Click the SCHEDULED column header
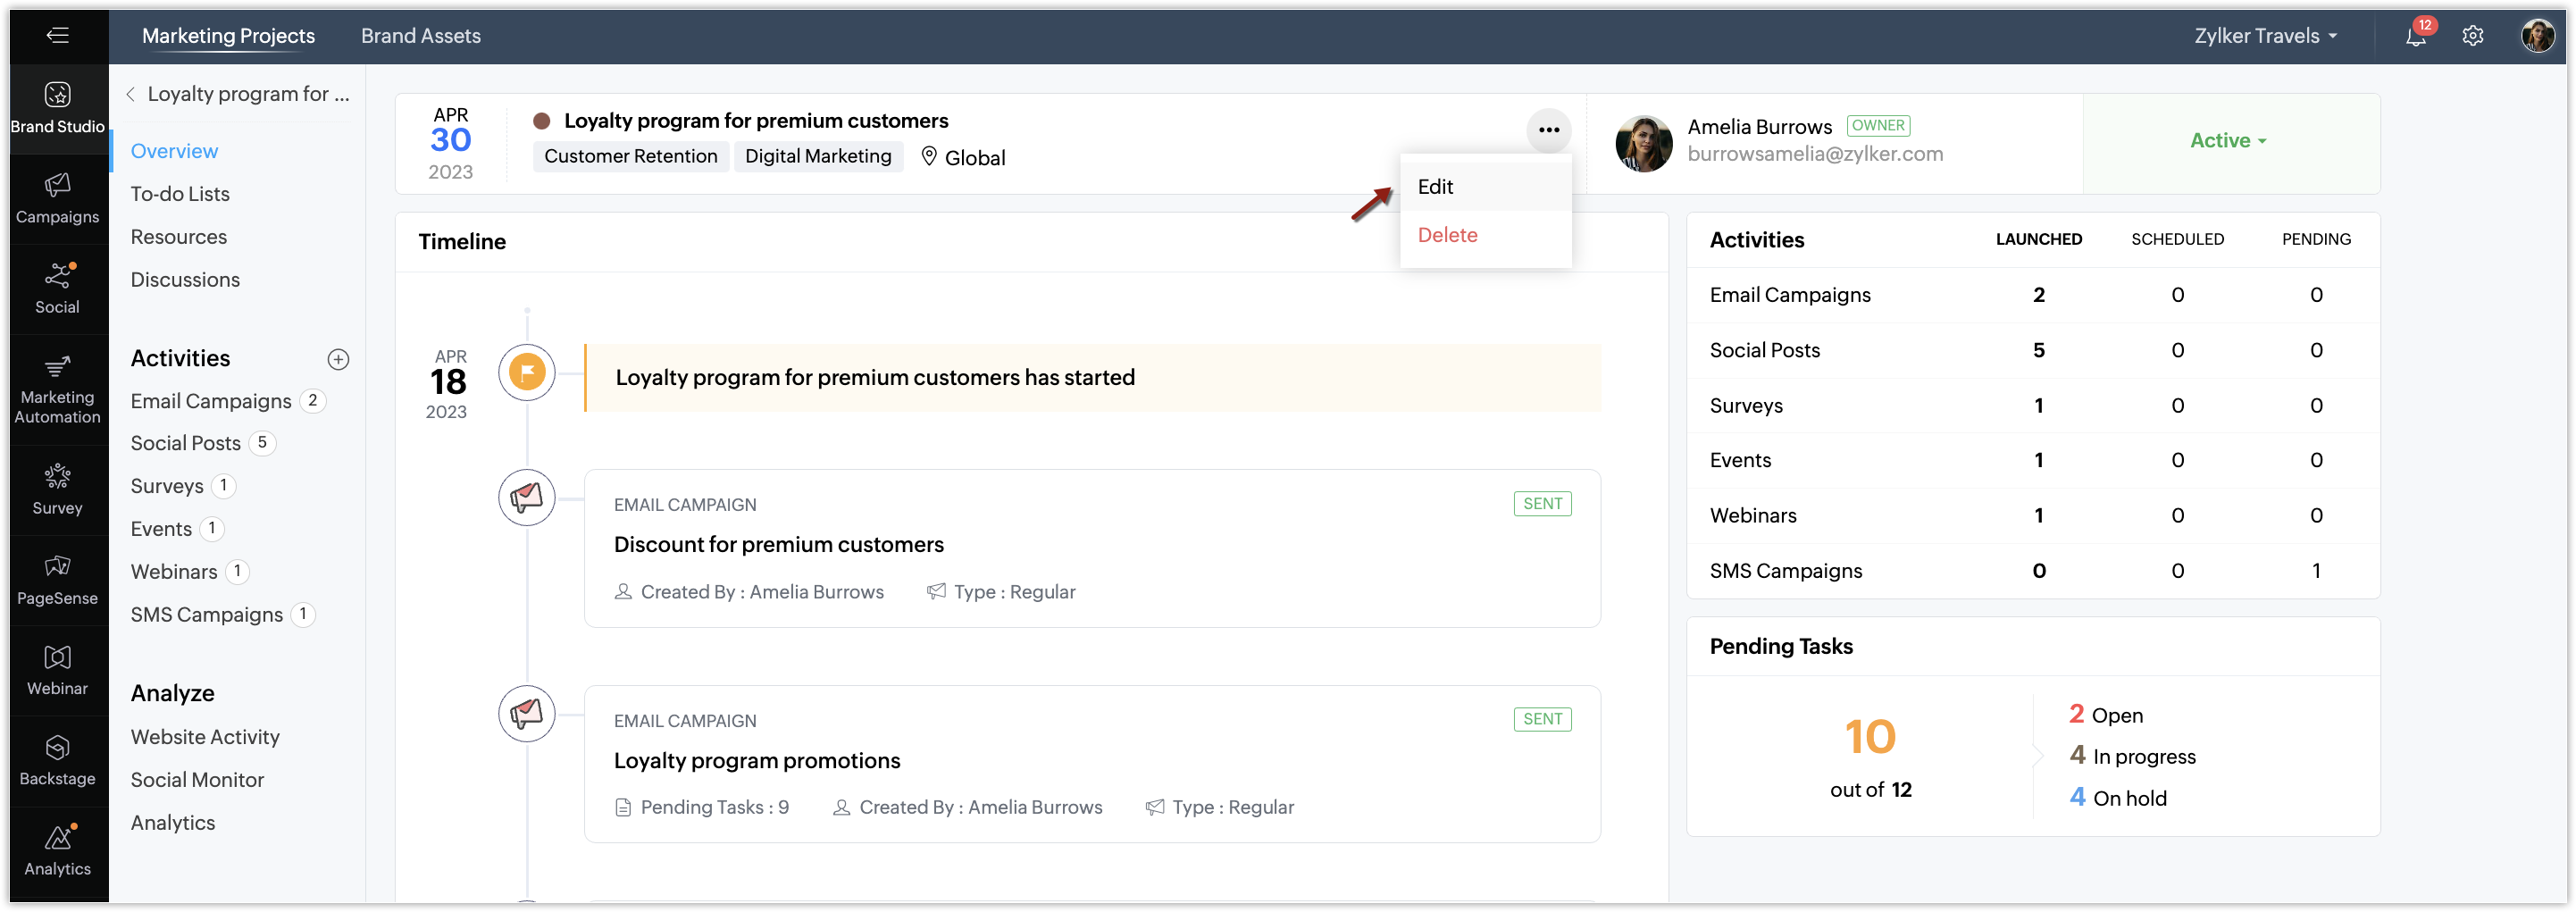 (2177, 240)
